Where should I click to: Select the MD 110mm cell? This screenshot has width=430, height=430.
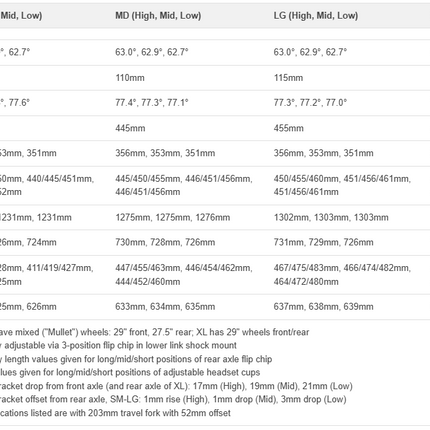(x=130, y=78)
